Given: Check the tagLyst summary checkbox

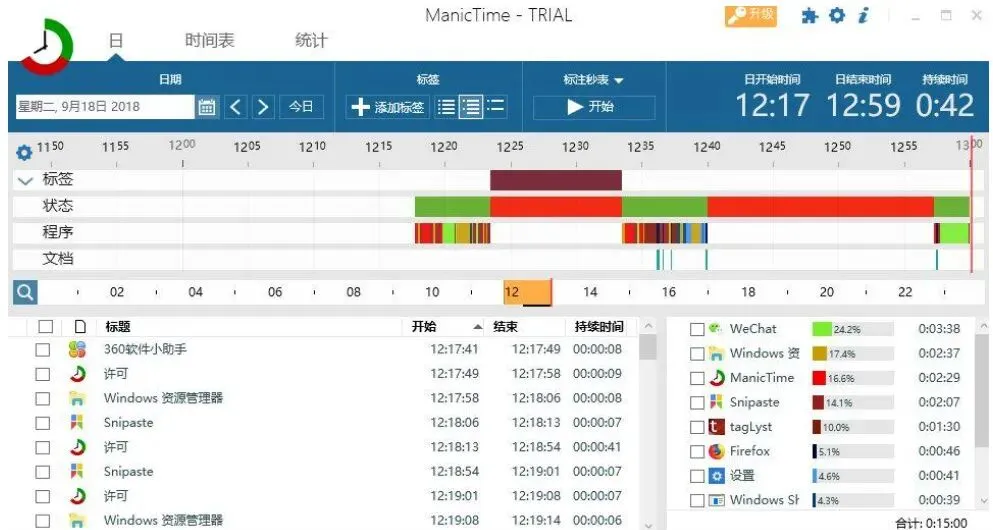Looking at the screenshot, I should [x=697, y=427].
